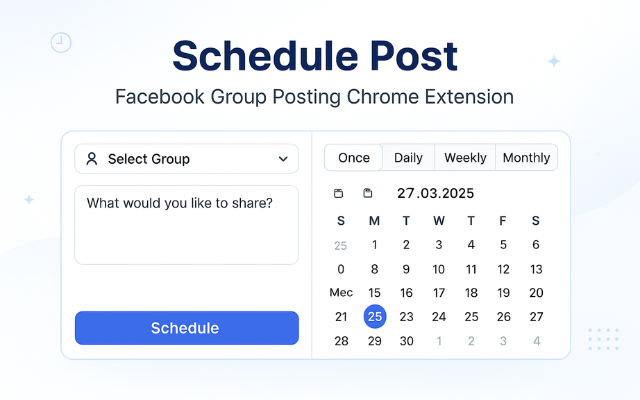Click the sparkle icon right of the title
Image resolution: width=640 pixels, height=400 pixels.
click(554, 61)
